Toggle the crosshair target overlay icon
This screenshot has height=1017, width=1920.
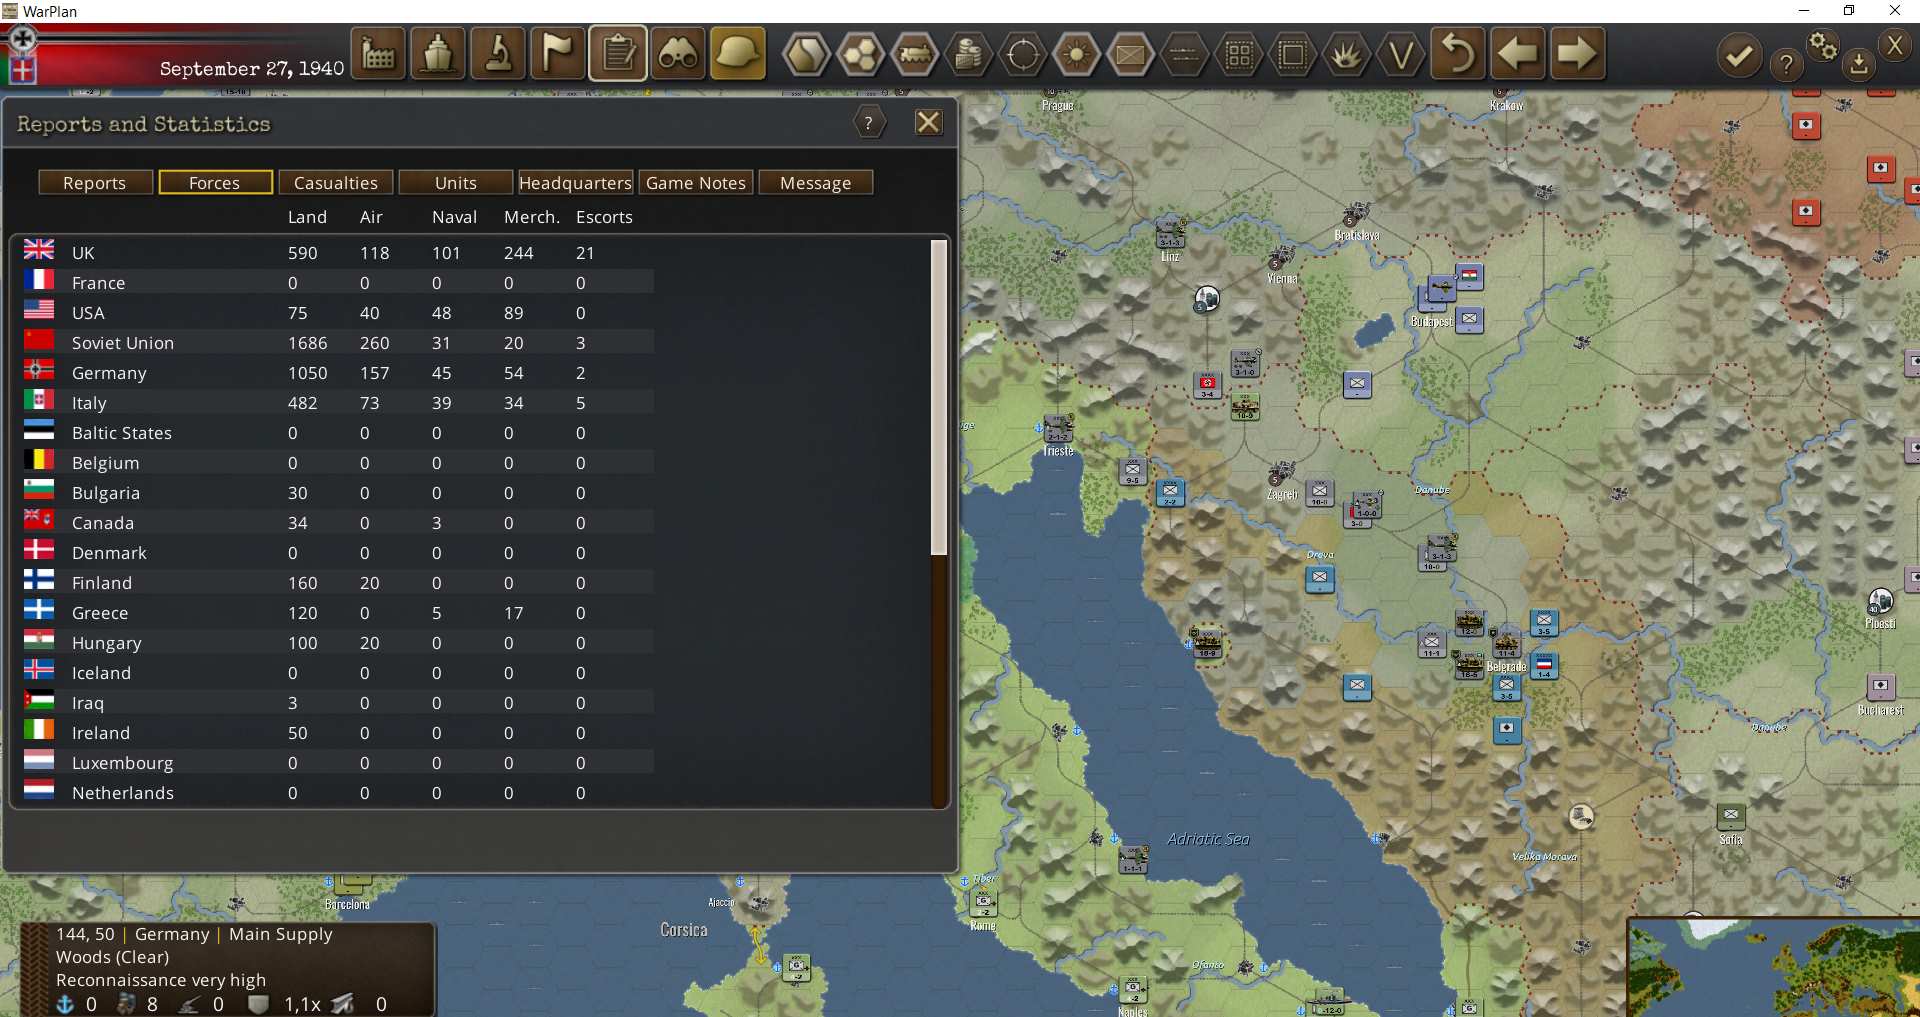tap(1023, 54)
